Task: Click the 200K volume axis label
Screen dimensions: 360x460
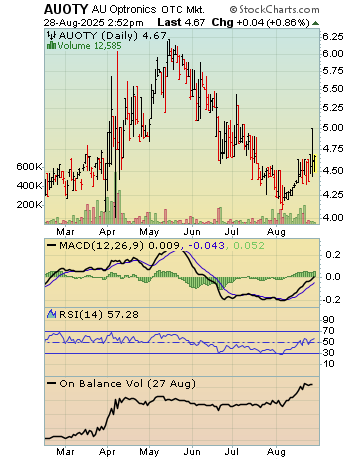Action: [29, 204]
